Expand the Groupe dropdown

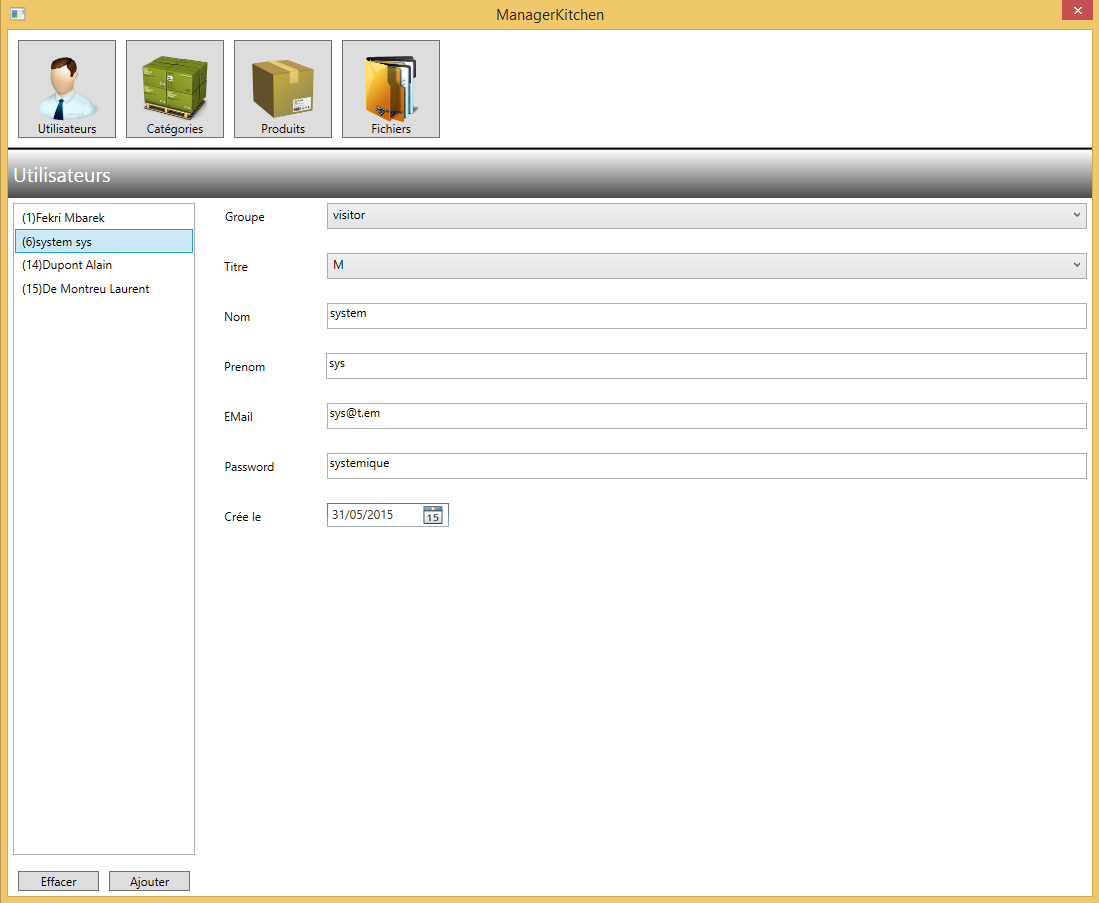click(x=706, y=216)
